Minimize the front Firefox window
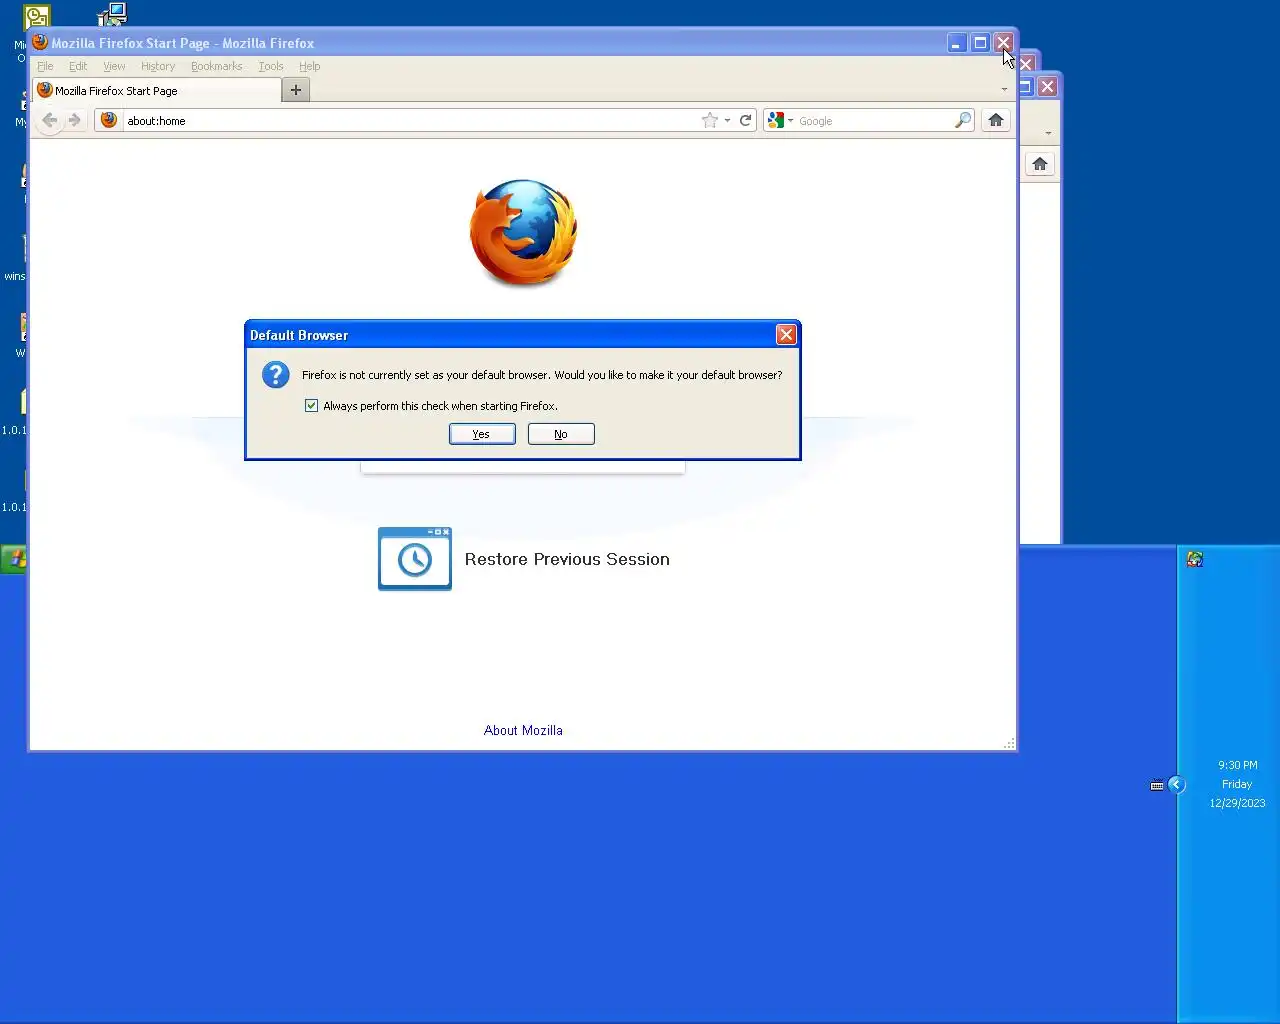Screen dimensions: 1280x1024 tap(957, 43)
